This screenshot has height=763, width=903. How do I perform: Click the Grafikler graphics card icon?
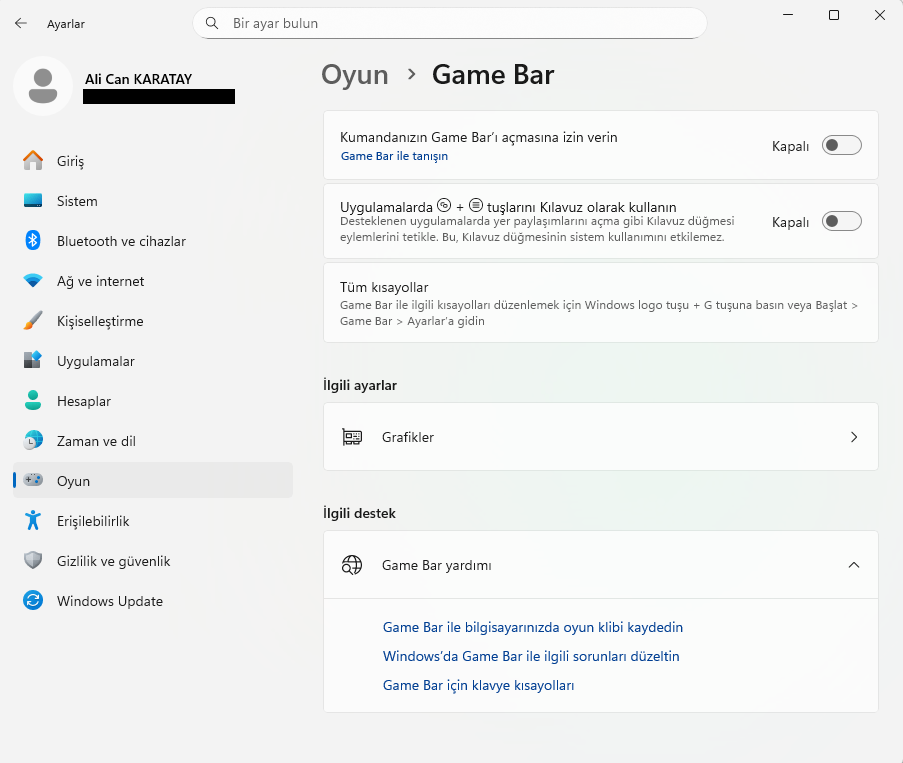tap(352, 437)
